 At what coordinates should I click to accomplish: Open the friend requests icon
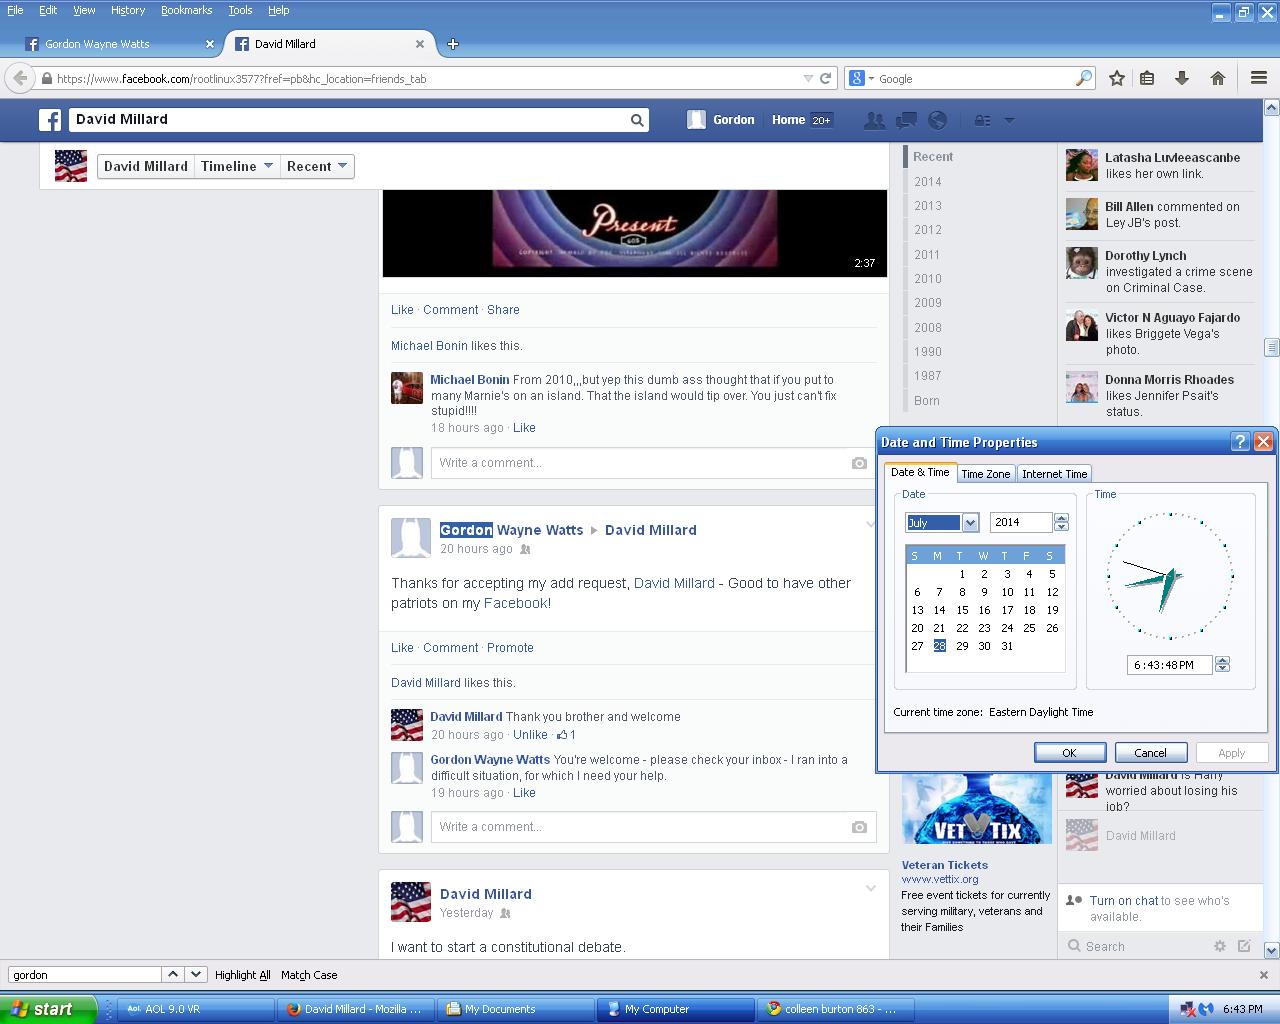coord(874,120)
